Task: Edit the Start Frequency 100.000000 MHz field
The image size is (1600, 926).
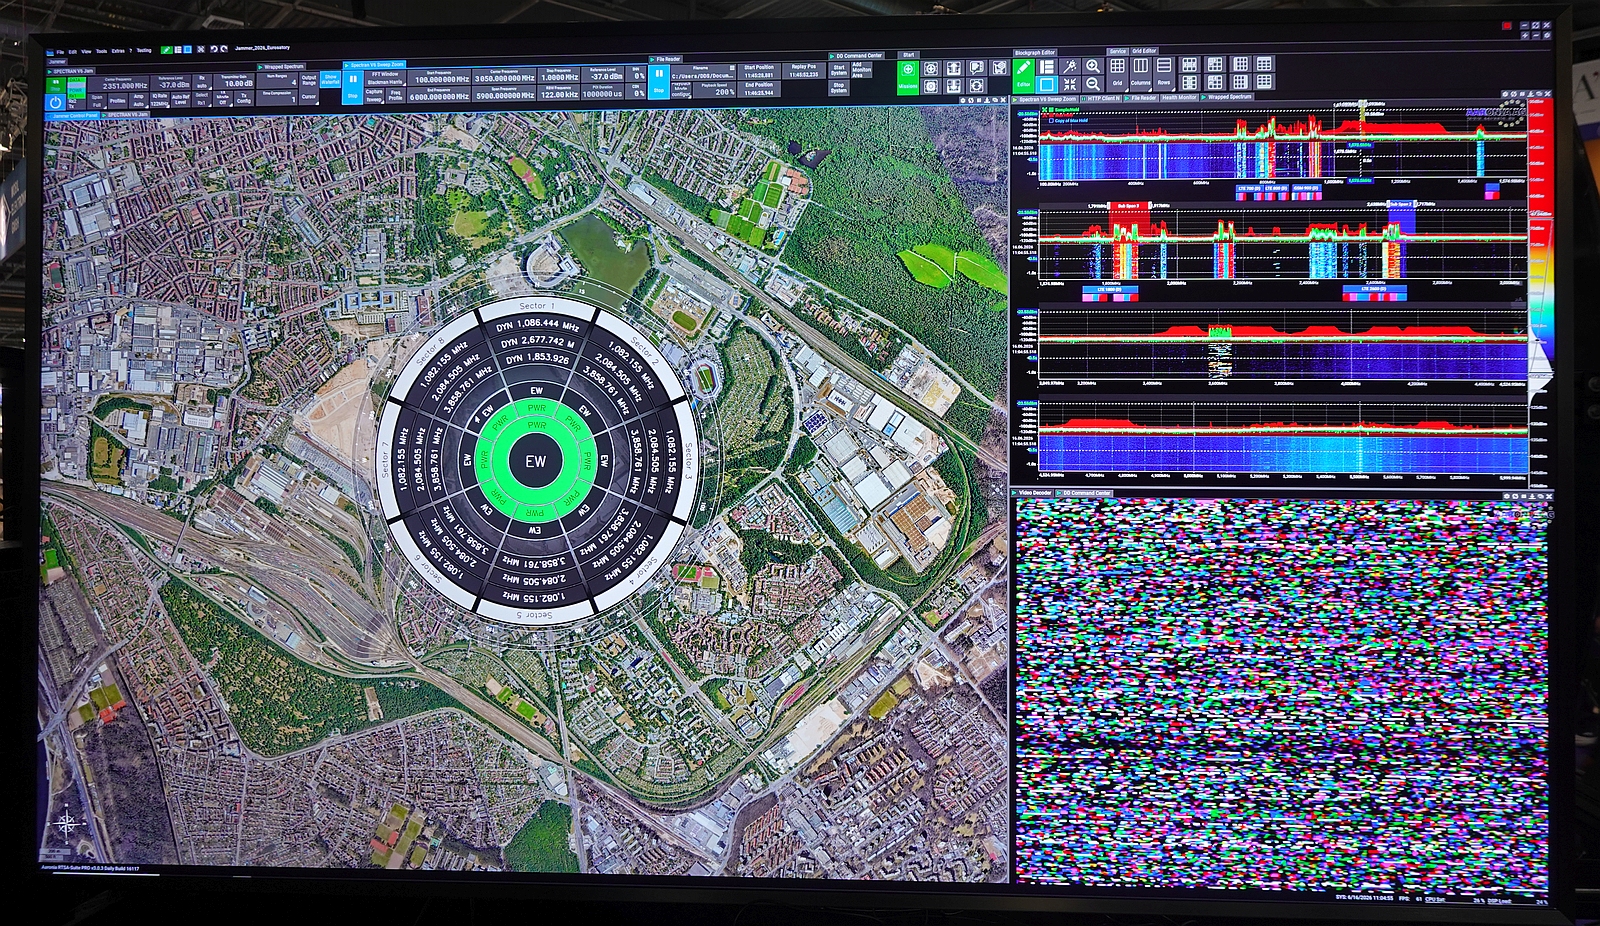Action: point(440,78)
